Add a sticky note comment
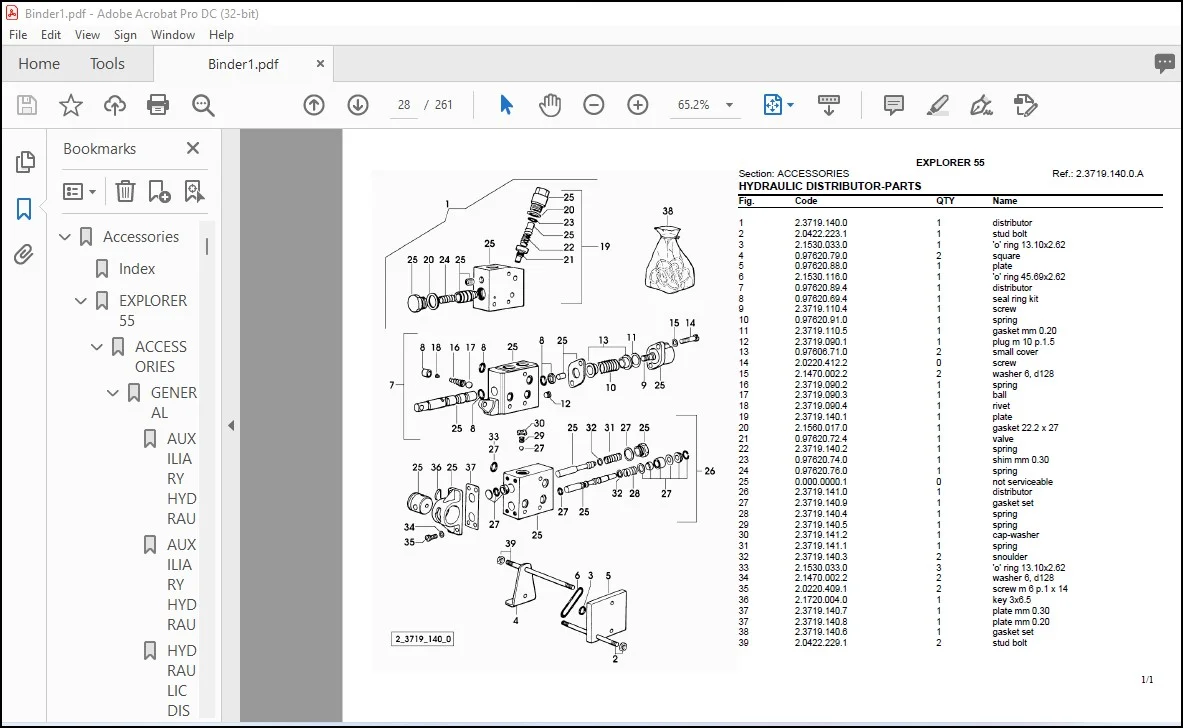Viewport: 1183px width, 728px height. (893, 105)
